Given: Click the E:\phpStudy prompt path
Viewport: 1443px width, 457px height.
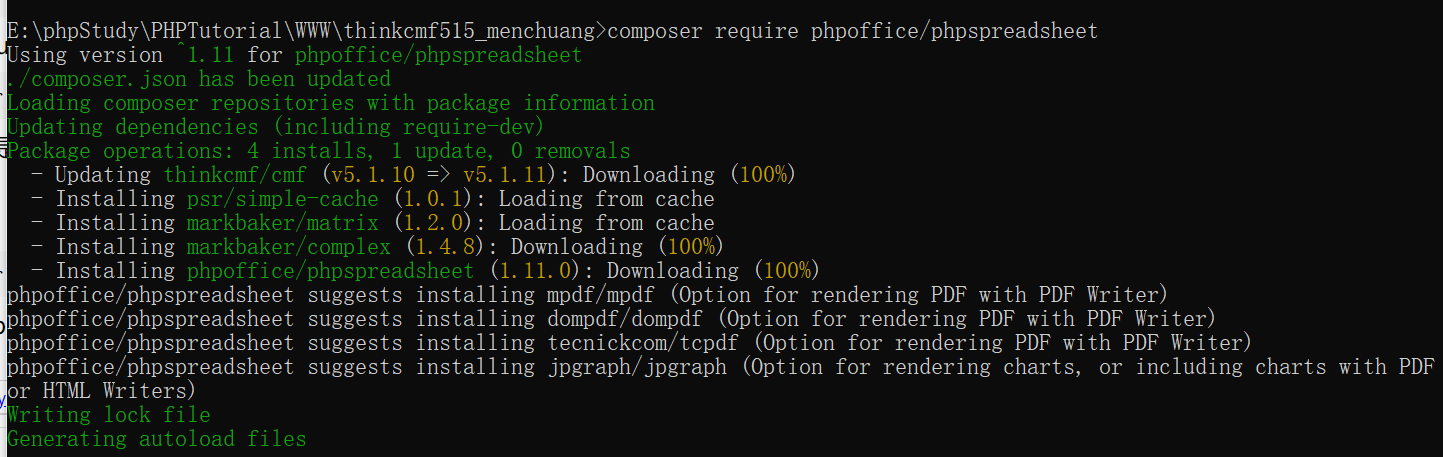Looking at the screenshot, I should coord(300,31).
